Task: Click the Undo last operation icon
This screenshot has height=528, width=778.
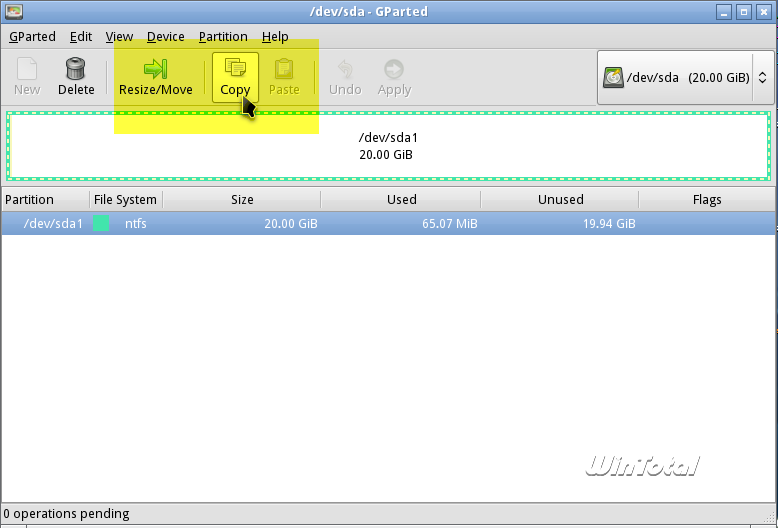Action: tap(345, 69)
